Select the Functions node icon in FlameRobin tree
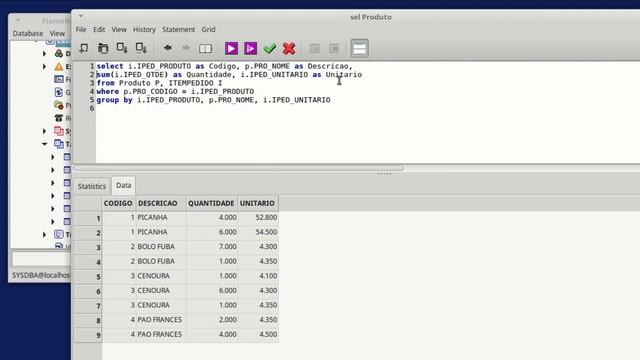The image size is (640, 360). pos(59,79)
